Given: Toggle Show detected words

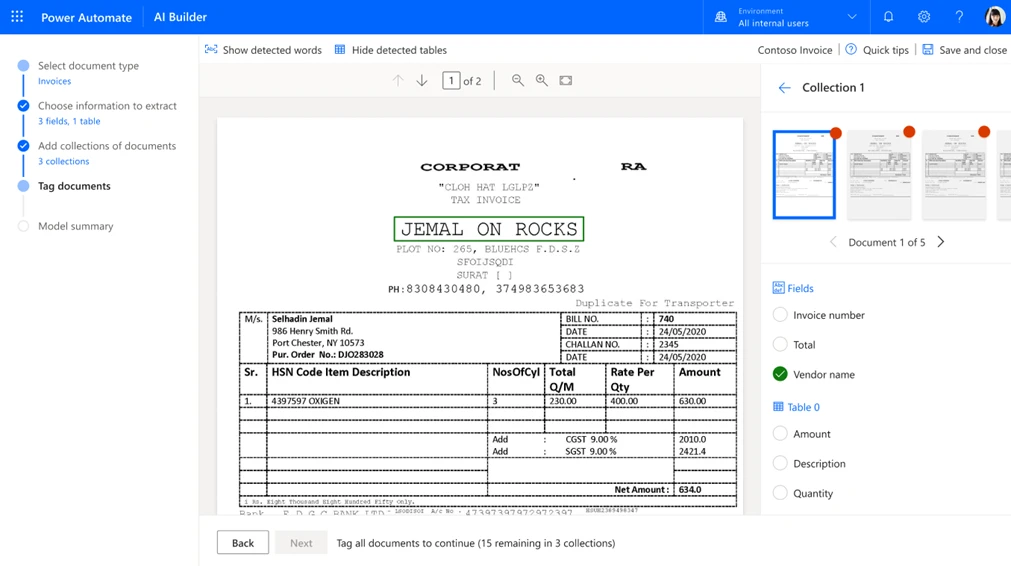Looking at the screenshot, I should point(263,50).
